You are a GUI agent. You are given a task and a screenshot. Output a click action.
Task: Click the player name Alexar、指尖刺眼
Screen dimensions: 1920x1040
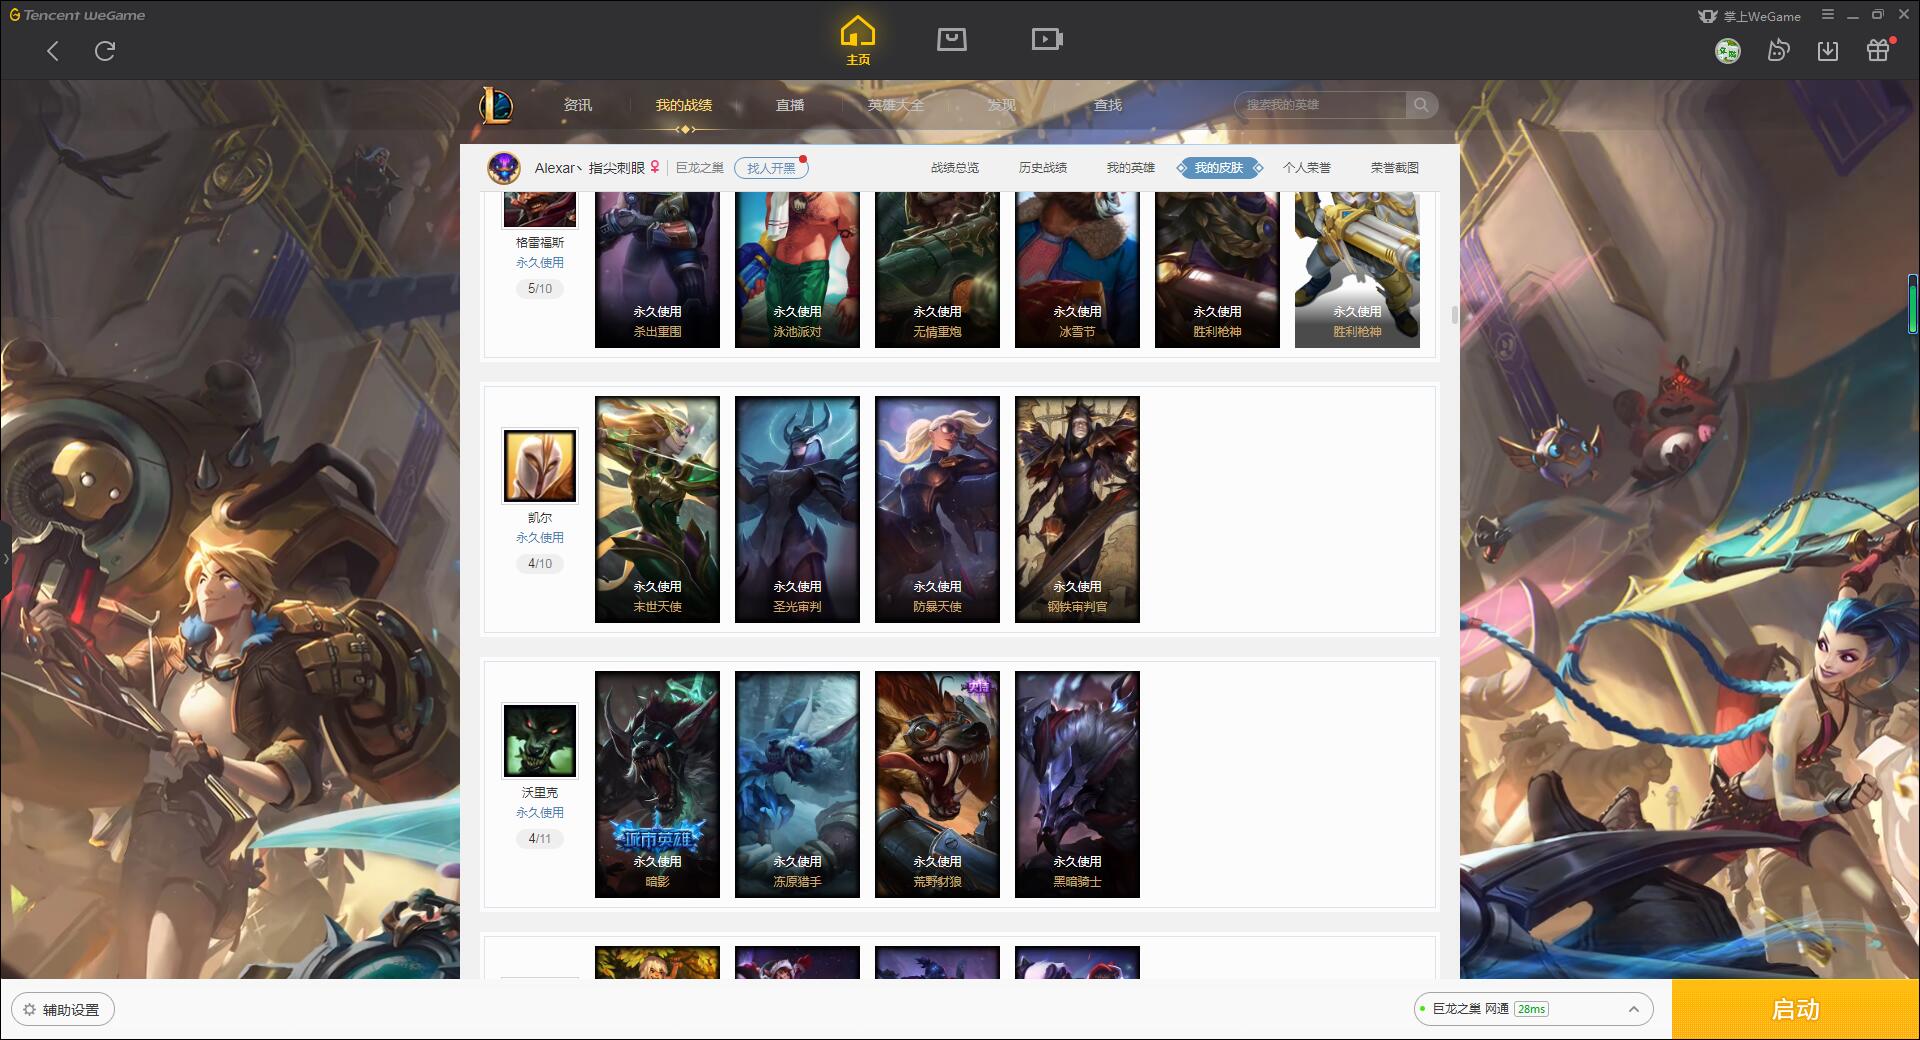point(590,168)
